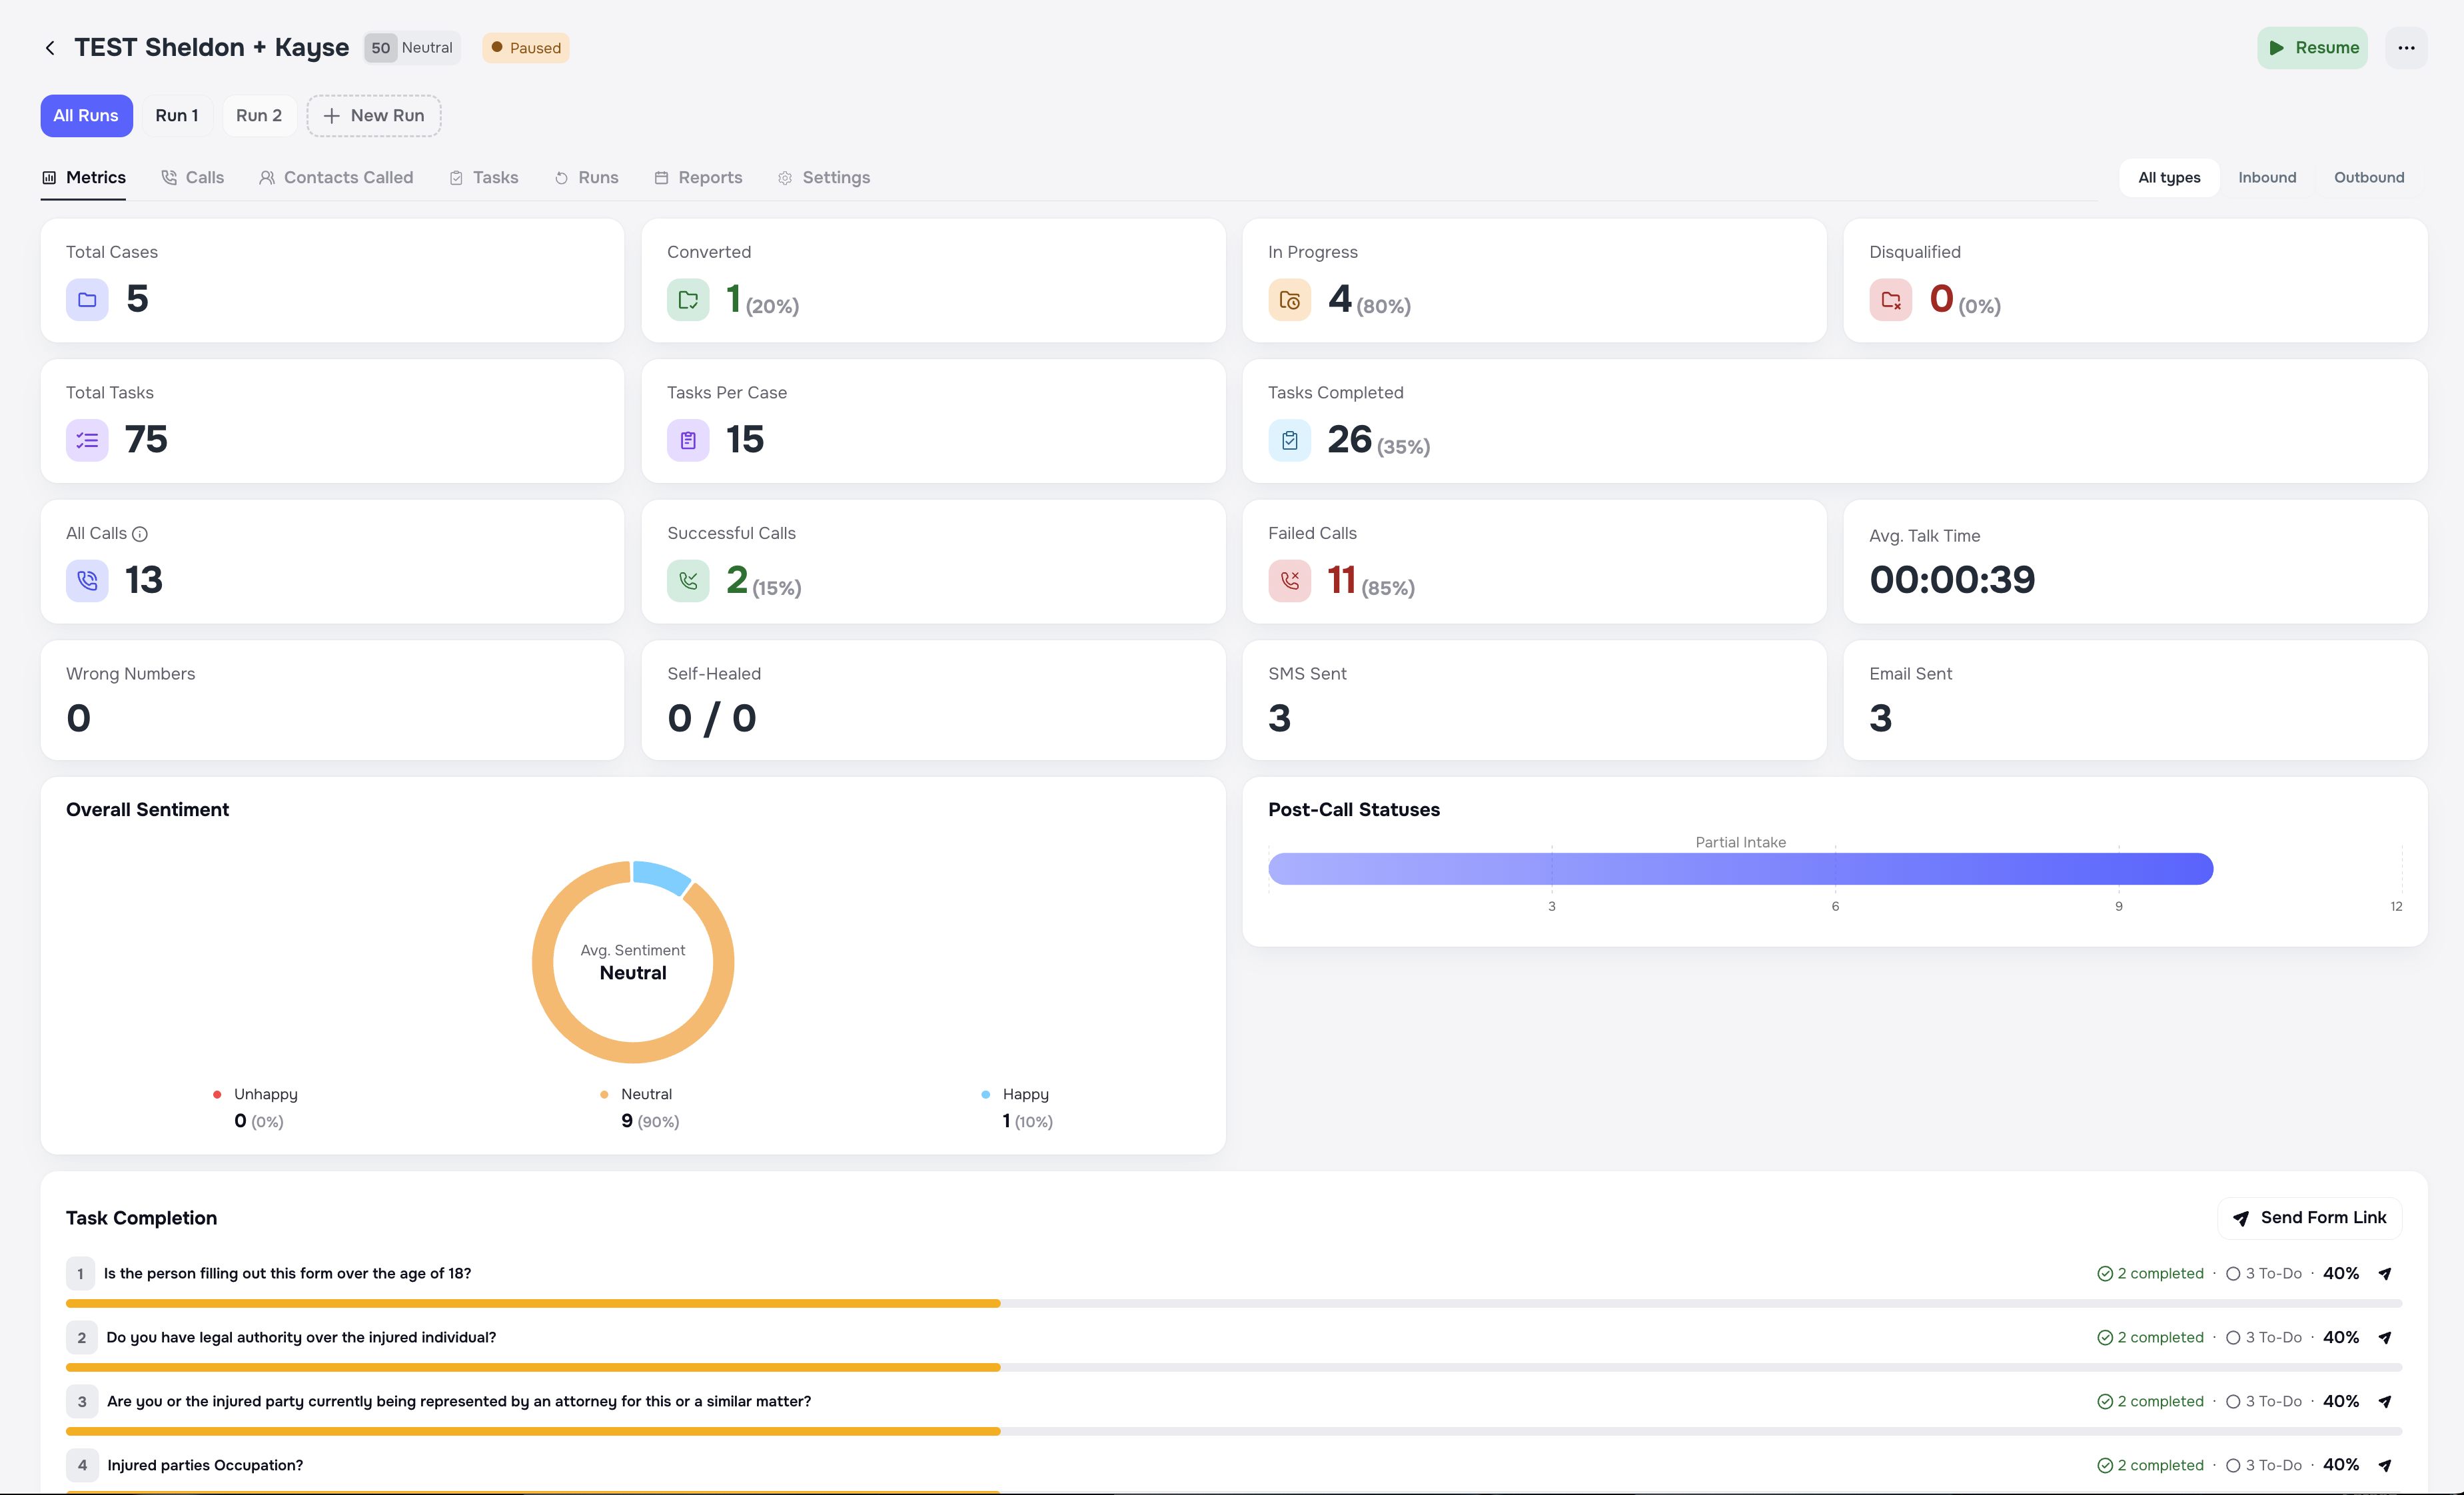Screen dimensions: 2464x1495
Task: Open the Tasks tab
Action: [x=484, y=177]
